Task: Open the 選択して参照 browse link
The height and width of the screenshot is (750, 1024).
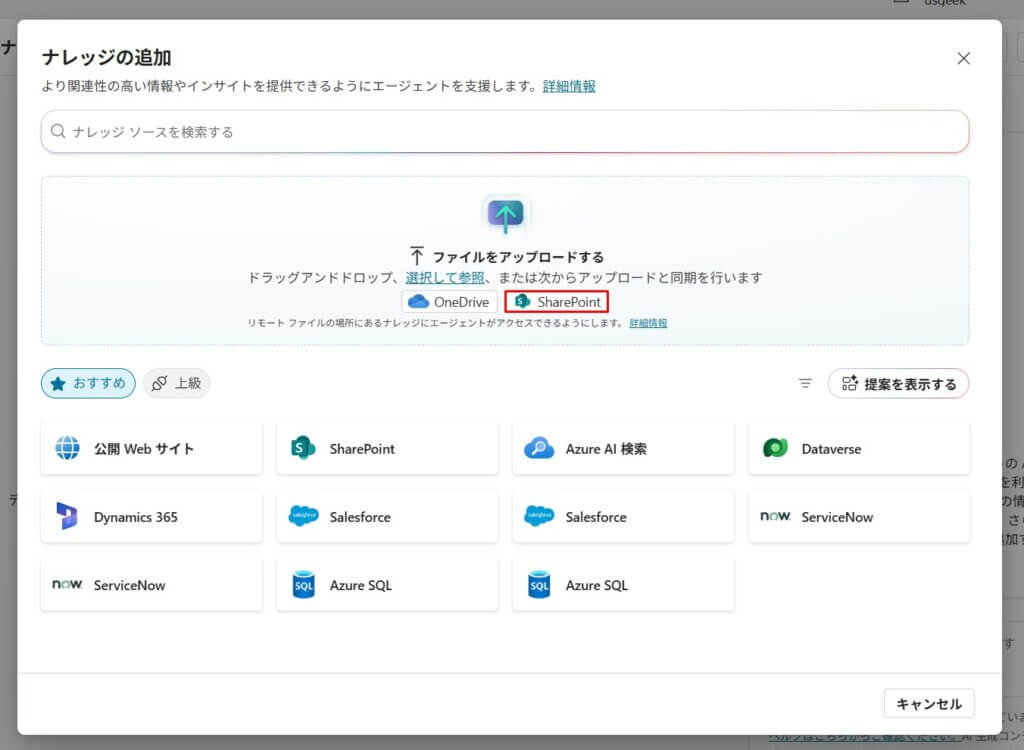Action: pyautogui.click(x=445, y=277)
